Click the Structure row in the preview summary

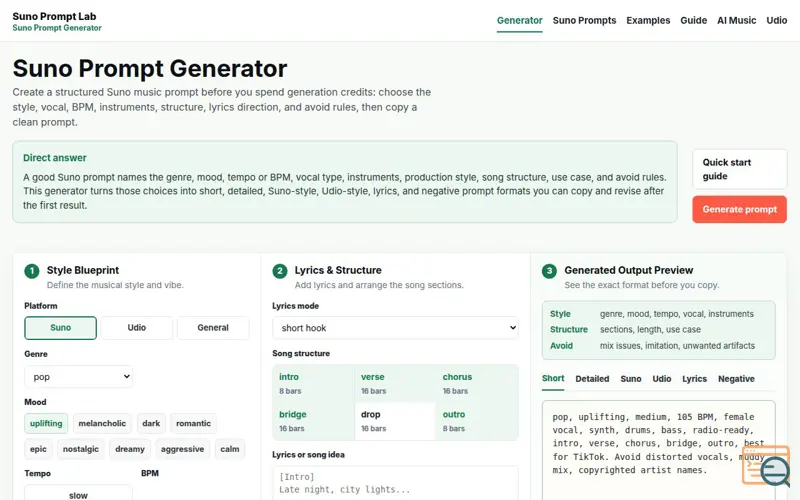(x=658, y=330)
